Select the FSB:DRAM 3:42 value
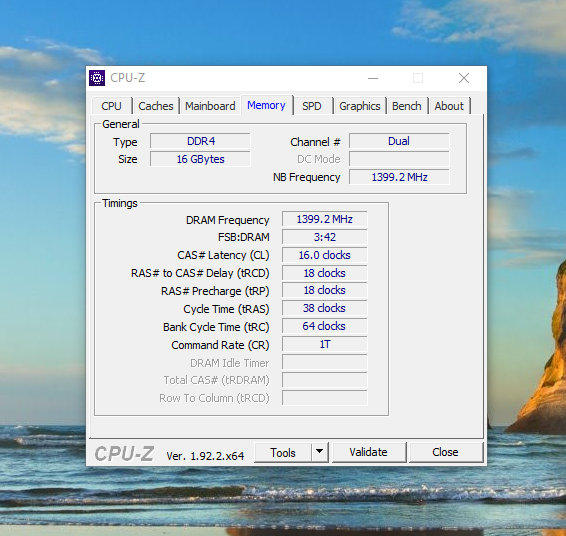Viewport: 566px width, 536px height. click(325, 237)
